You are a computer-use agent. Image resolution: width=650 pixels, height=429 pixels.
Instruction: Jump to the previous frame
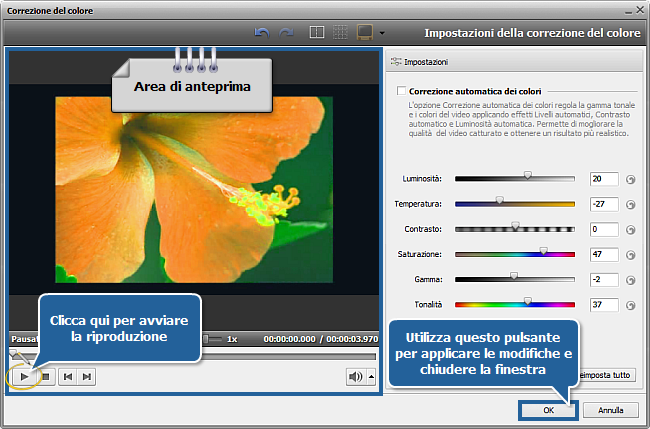pos(68,376)
